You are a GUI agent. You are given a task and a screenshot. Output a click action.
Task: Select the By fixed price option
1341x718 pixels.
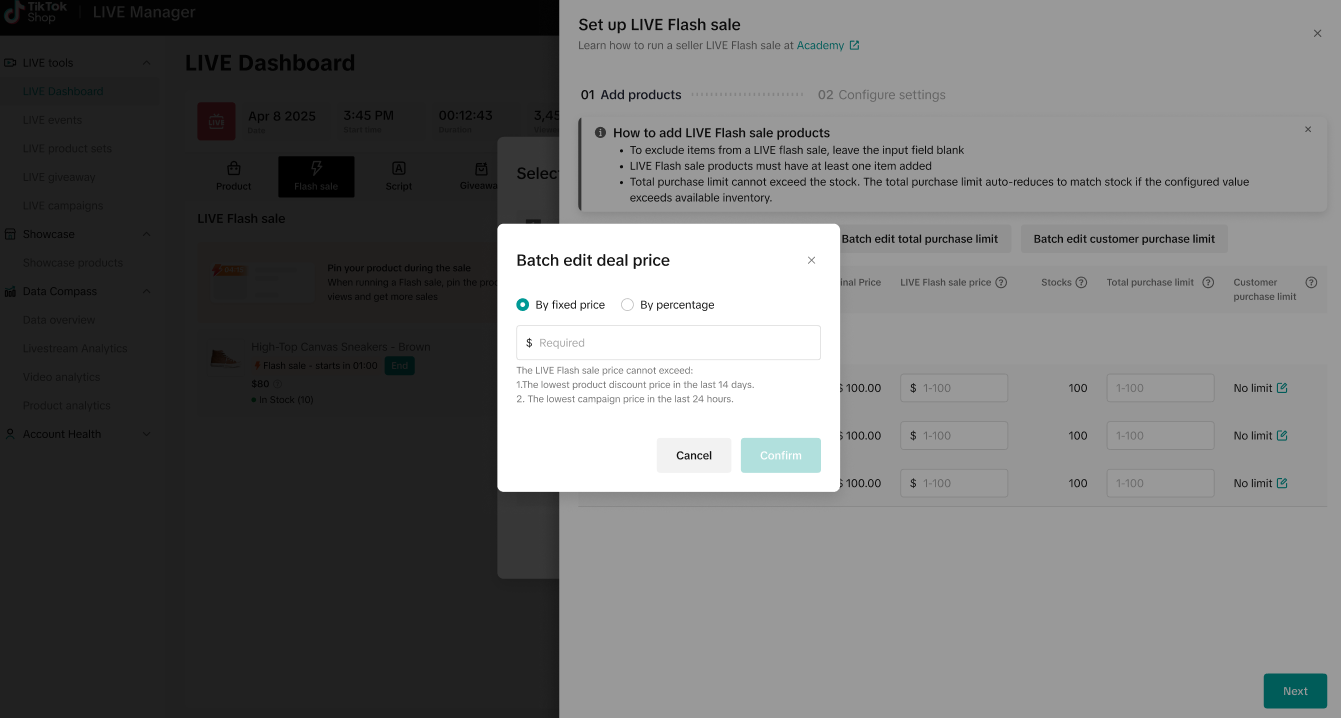click(523, 305)
